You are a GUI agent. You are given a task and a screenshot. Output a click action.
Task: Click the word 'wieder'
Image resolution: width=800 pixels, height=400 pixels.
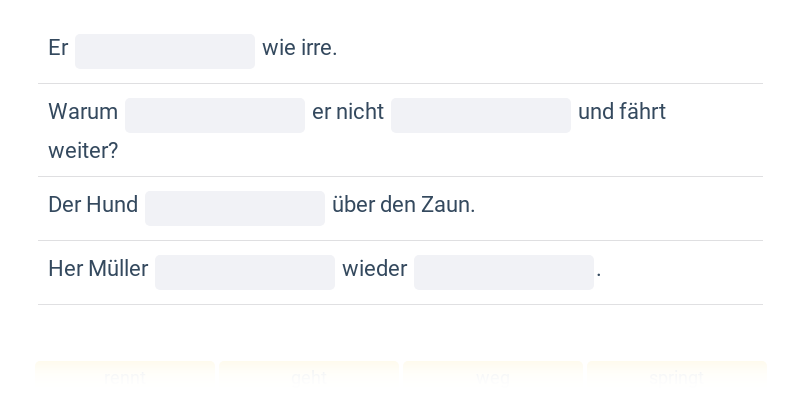point(374,269)
